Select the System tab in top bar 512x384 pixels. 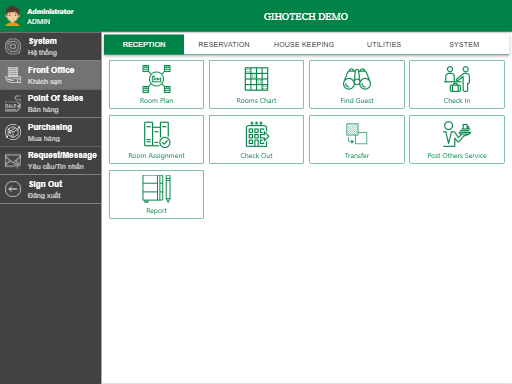(x=464, y=44)
